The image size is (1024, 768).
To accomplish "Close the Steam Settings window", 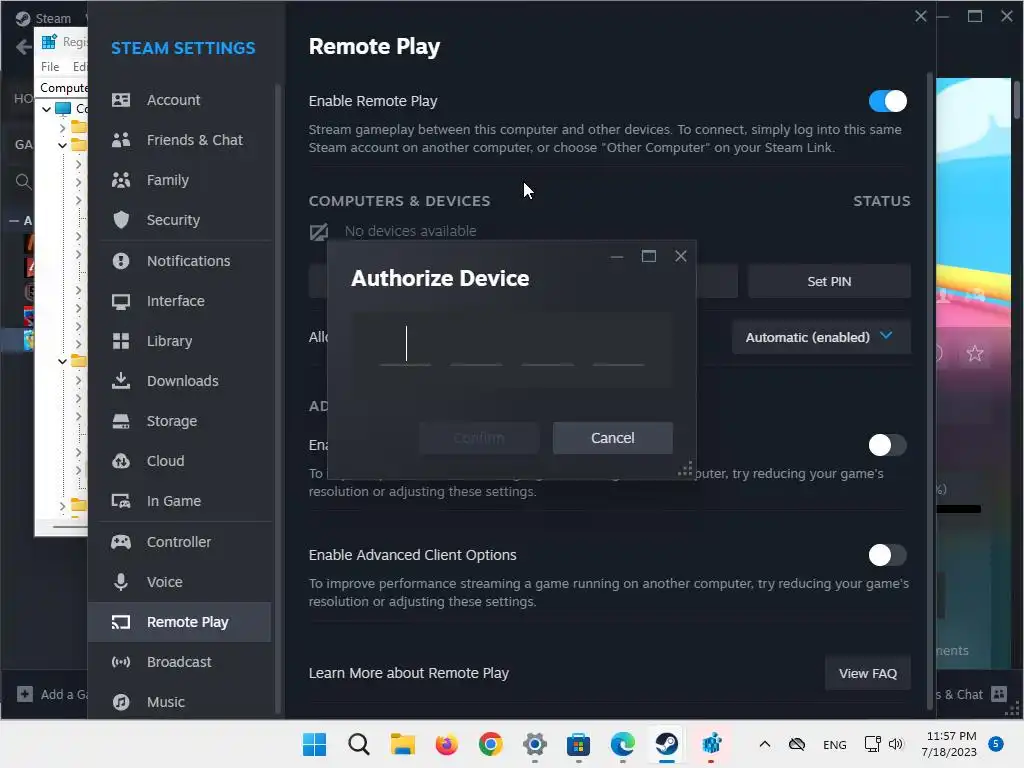I will [921, 16].
